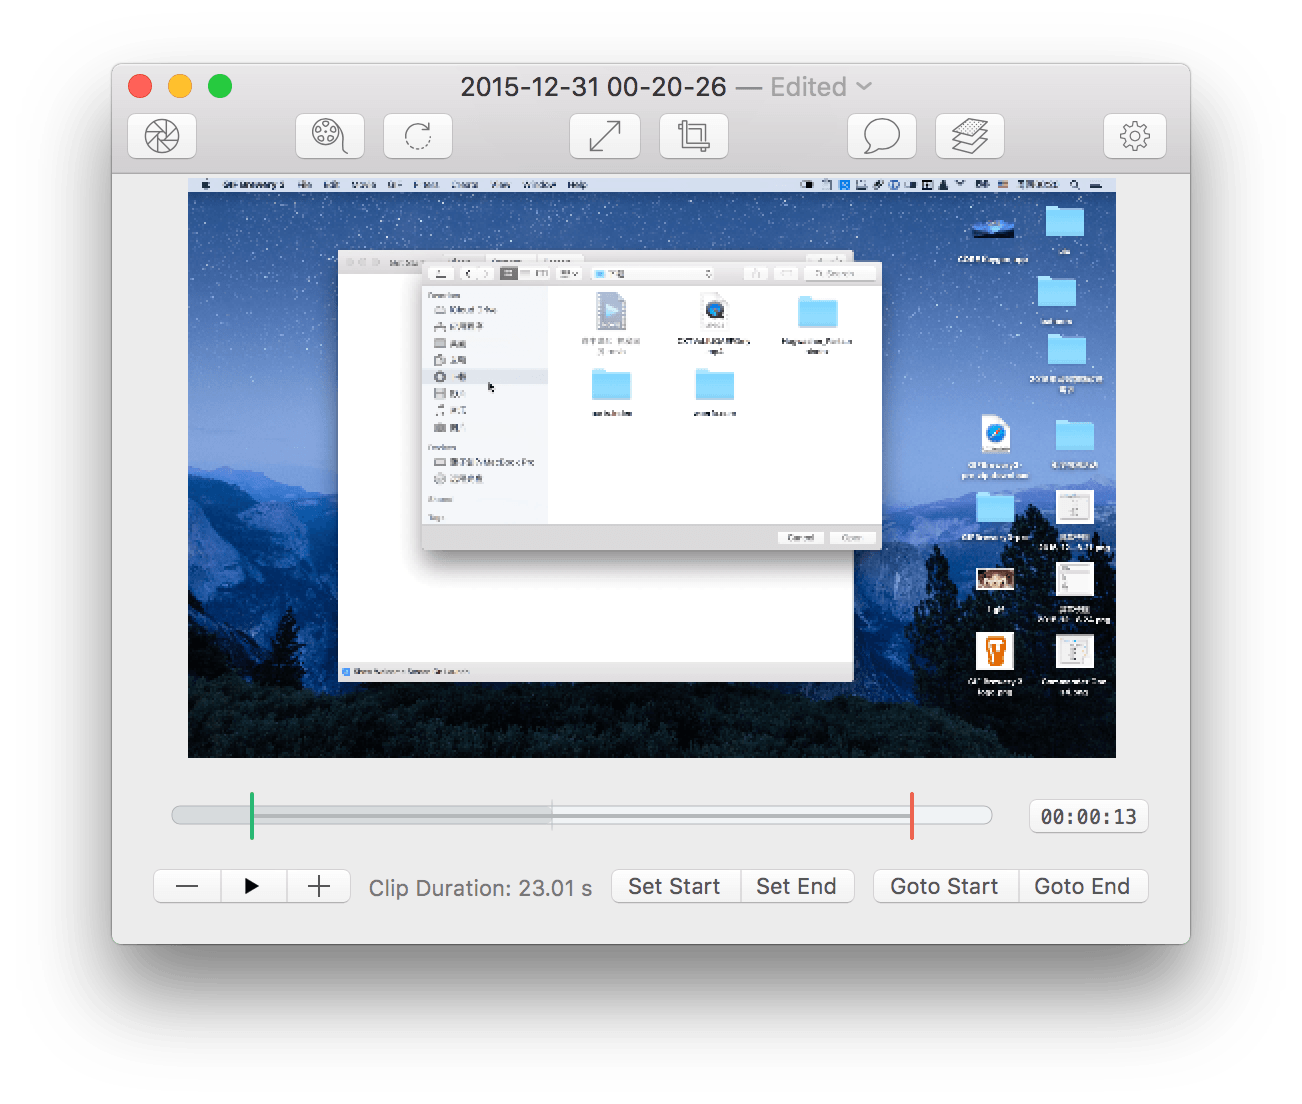Open the film reel frame settings
1302x1104 pixels.
point(329,136)
